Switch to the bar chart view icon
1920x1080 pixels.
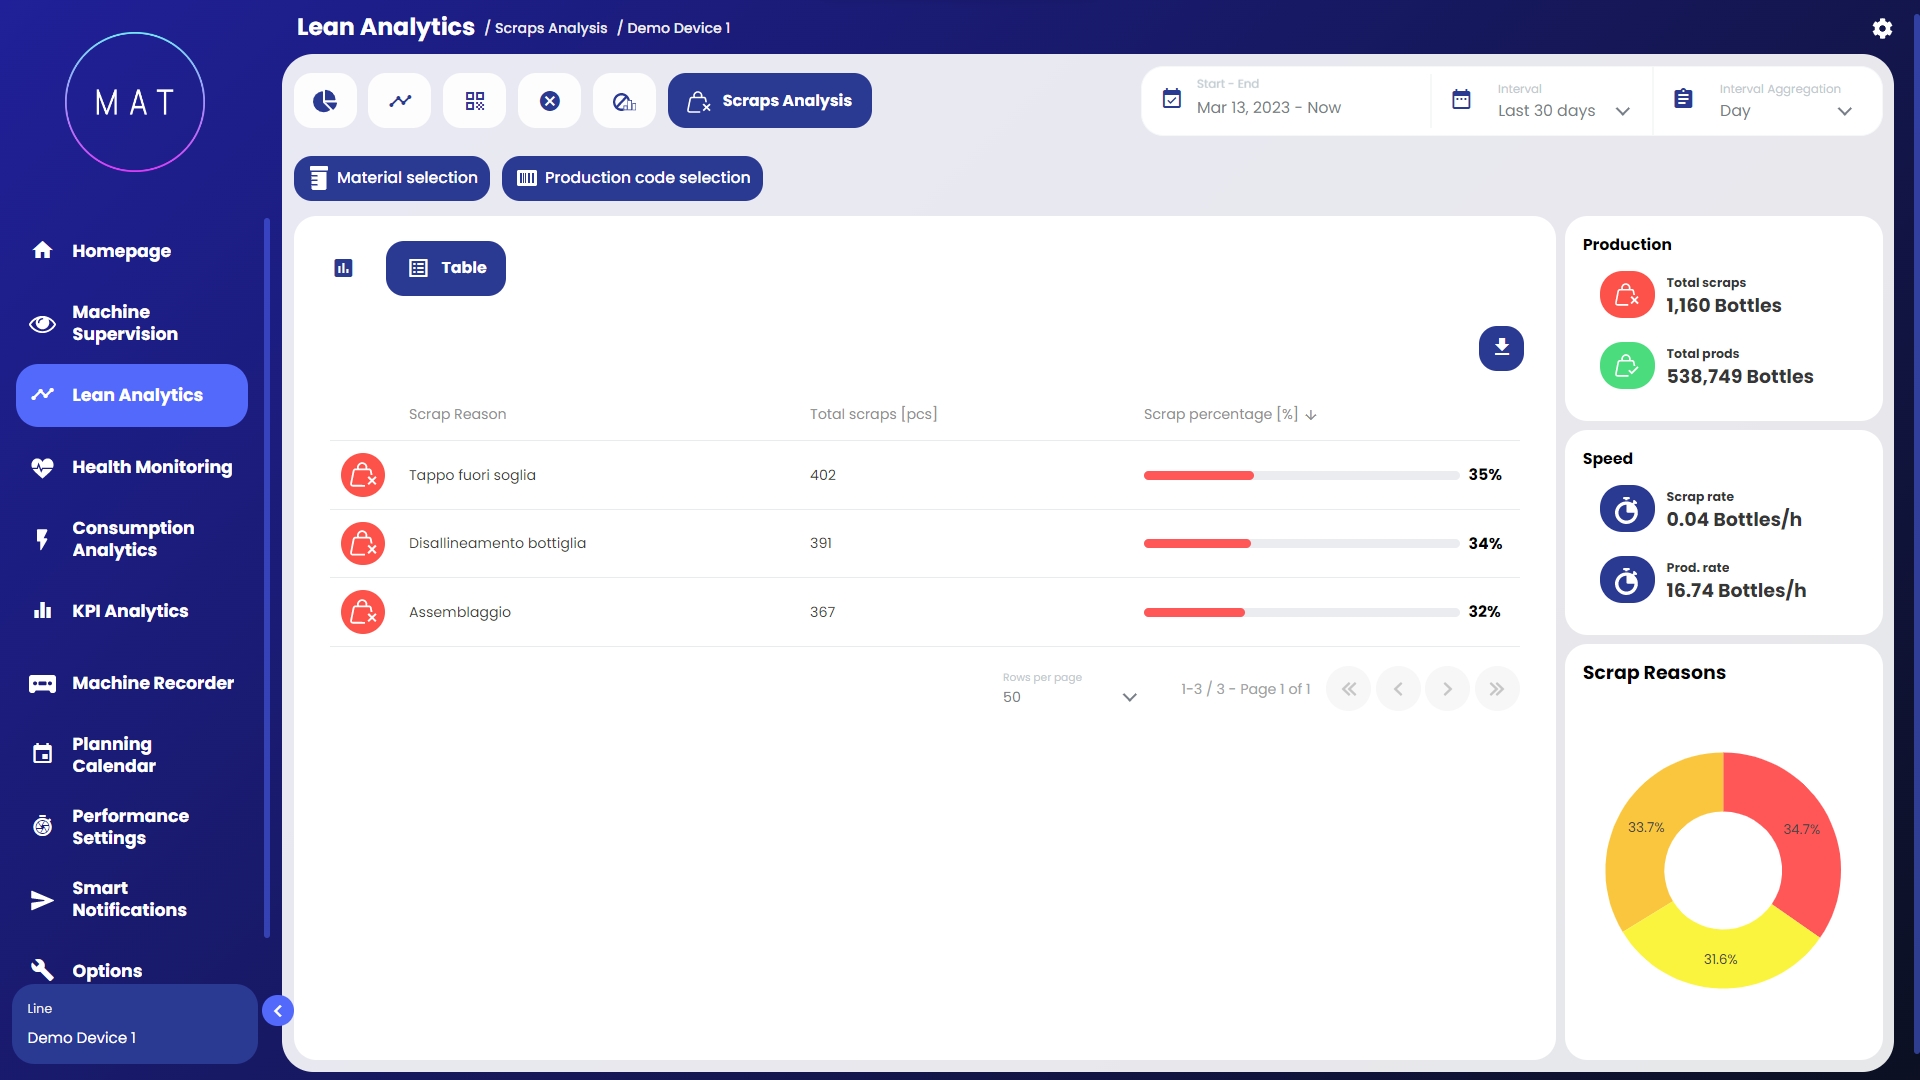click(x=343, y=268)
